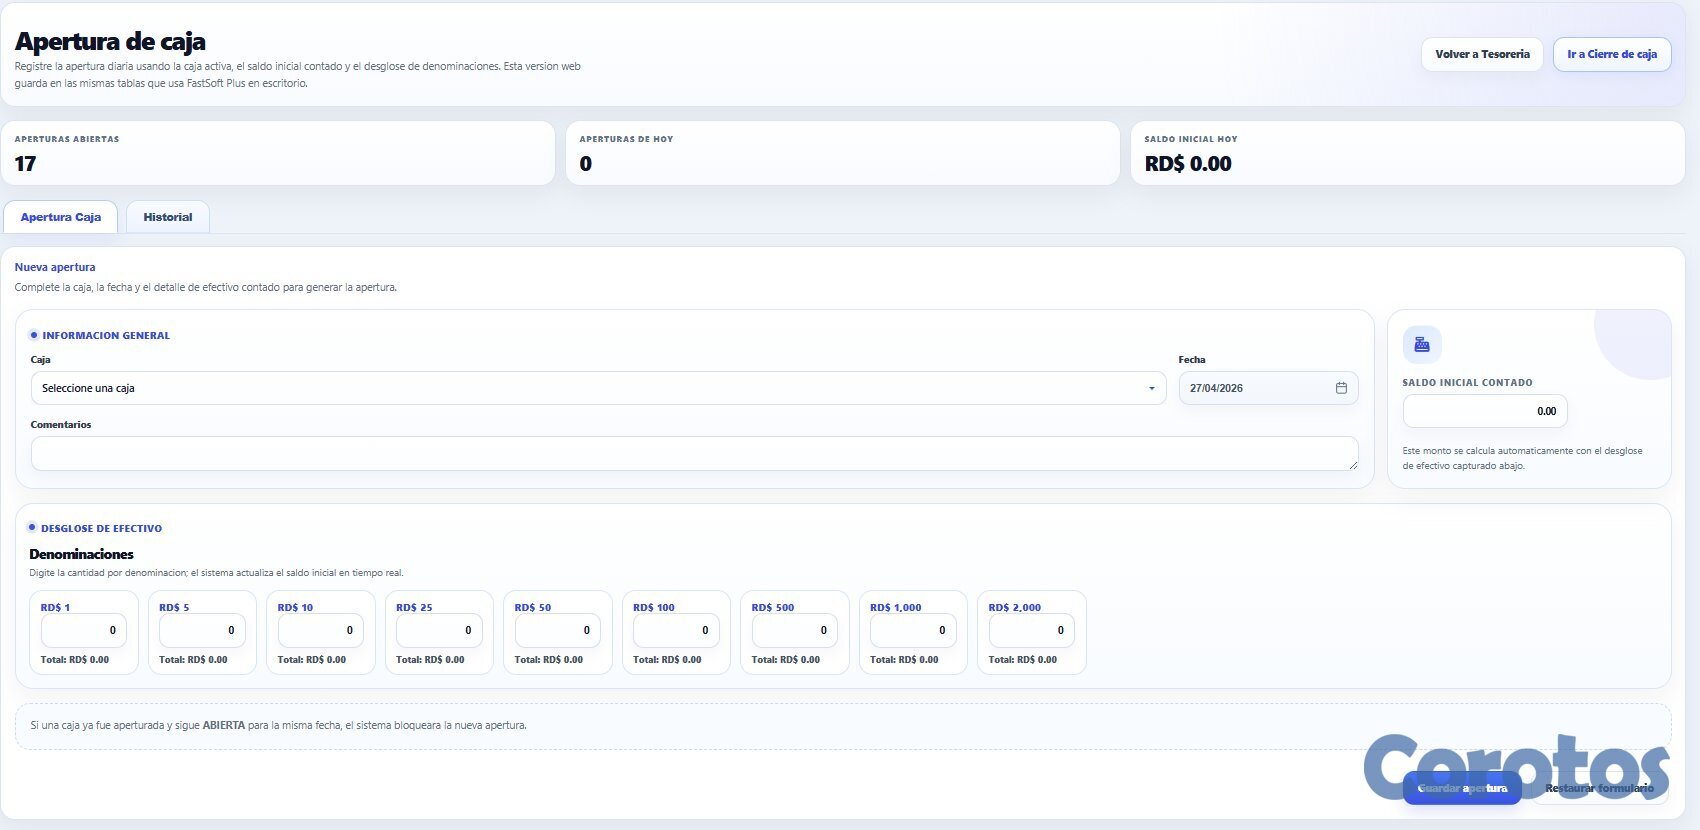Focus the RD$ 500 quantity field
Screen dimensions: 1700x830
[x=794, y=630]
